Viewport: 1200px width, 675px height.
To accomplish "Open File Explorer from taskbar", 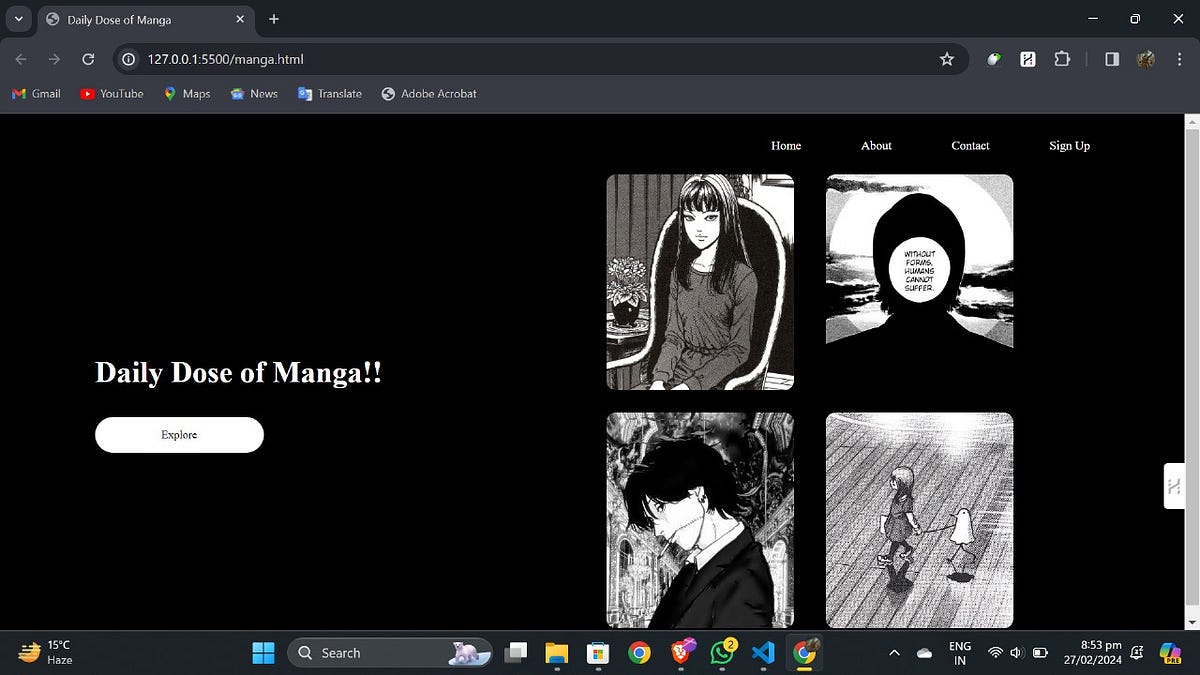I will click(556, 653).
